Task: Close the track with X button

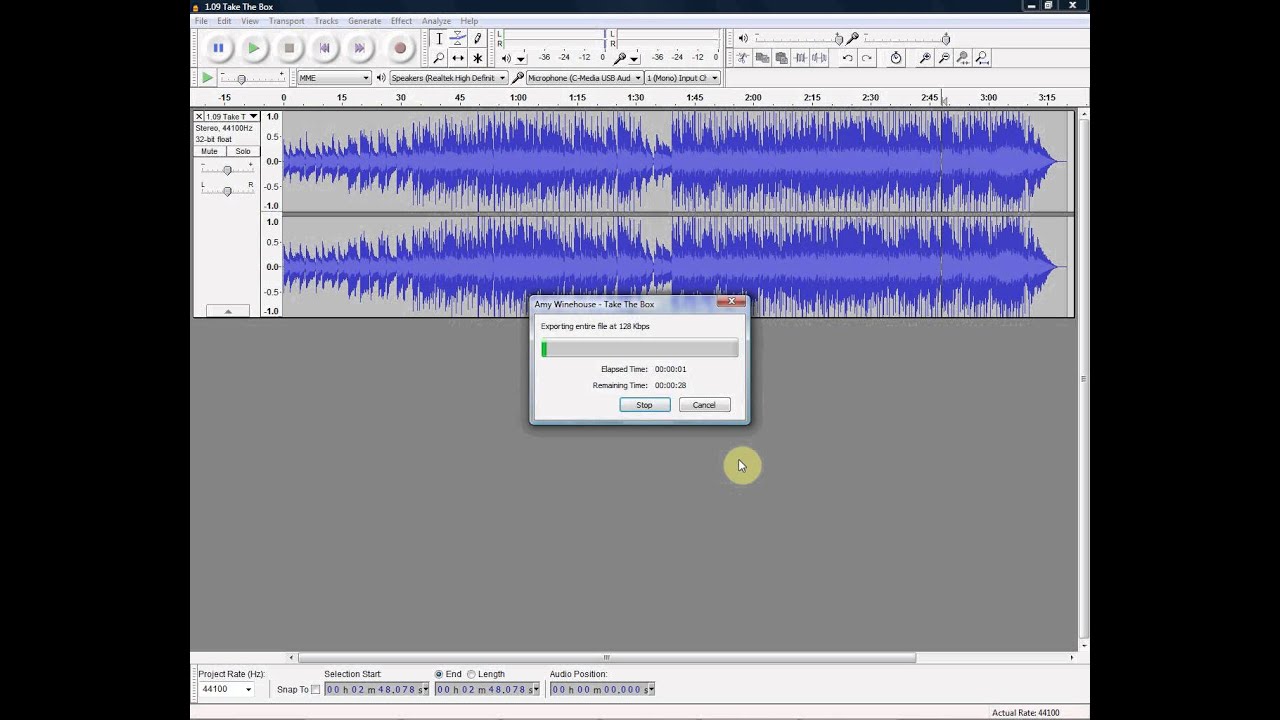Action: pos(199,117)
